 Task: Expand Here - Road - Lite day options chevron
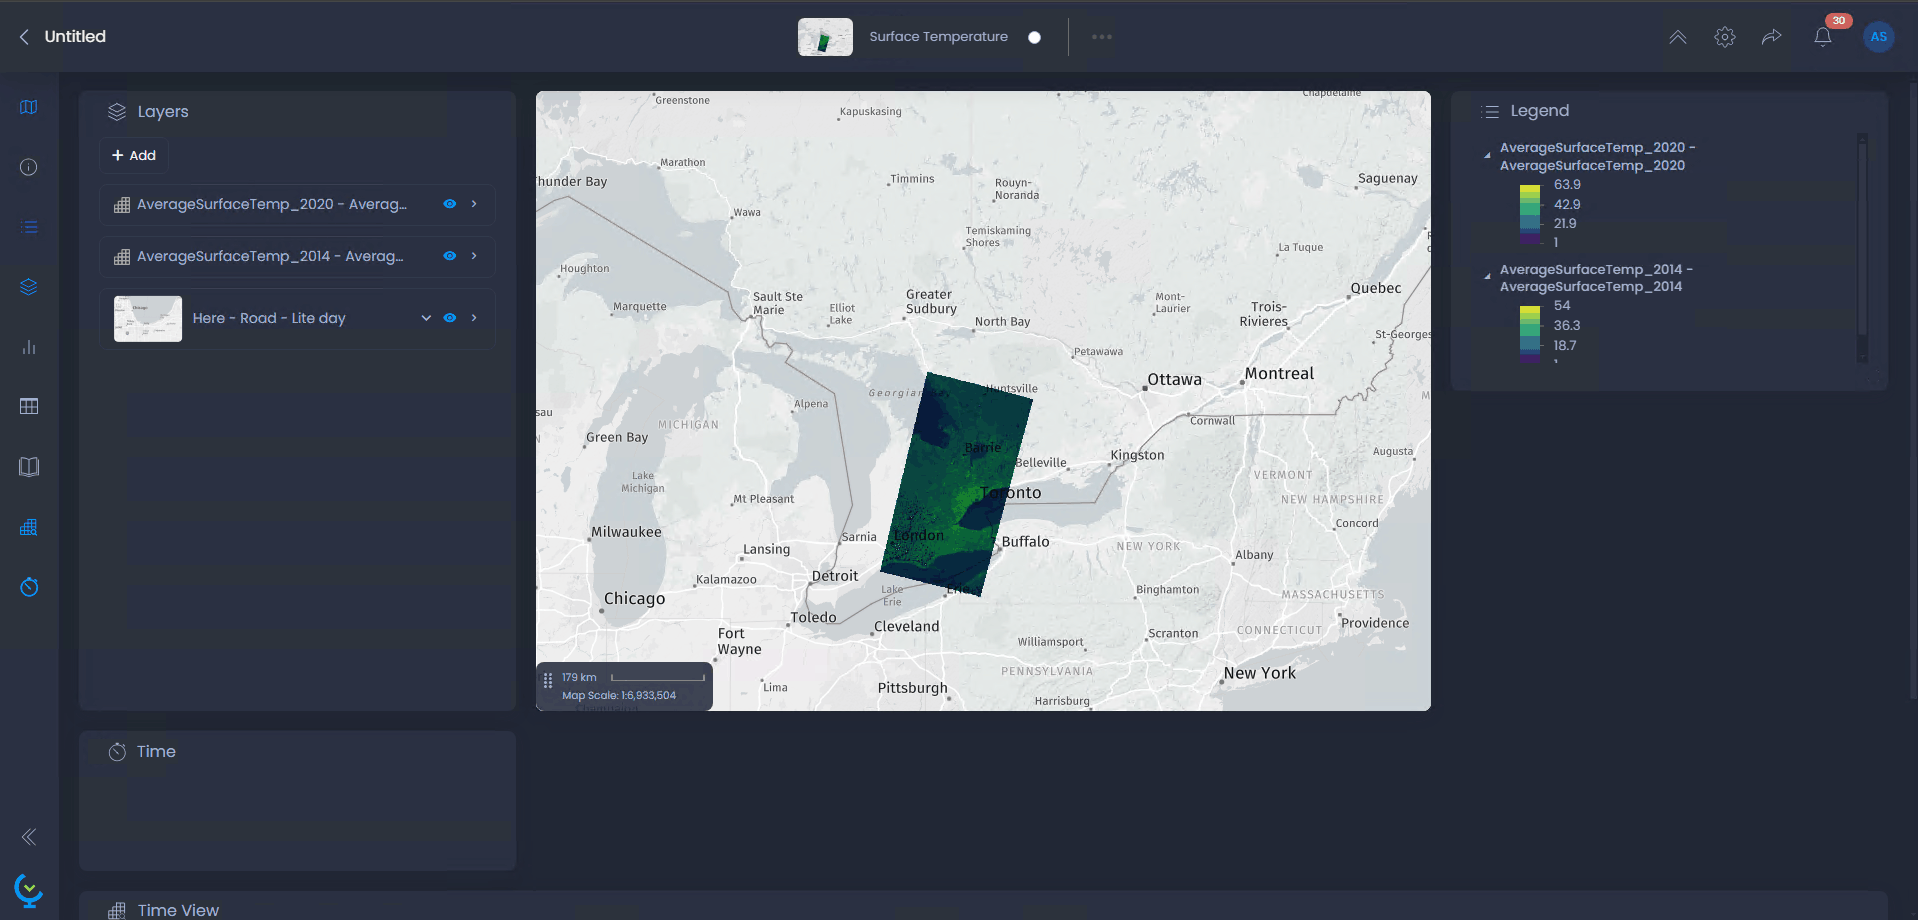[x=474, y=318]
